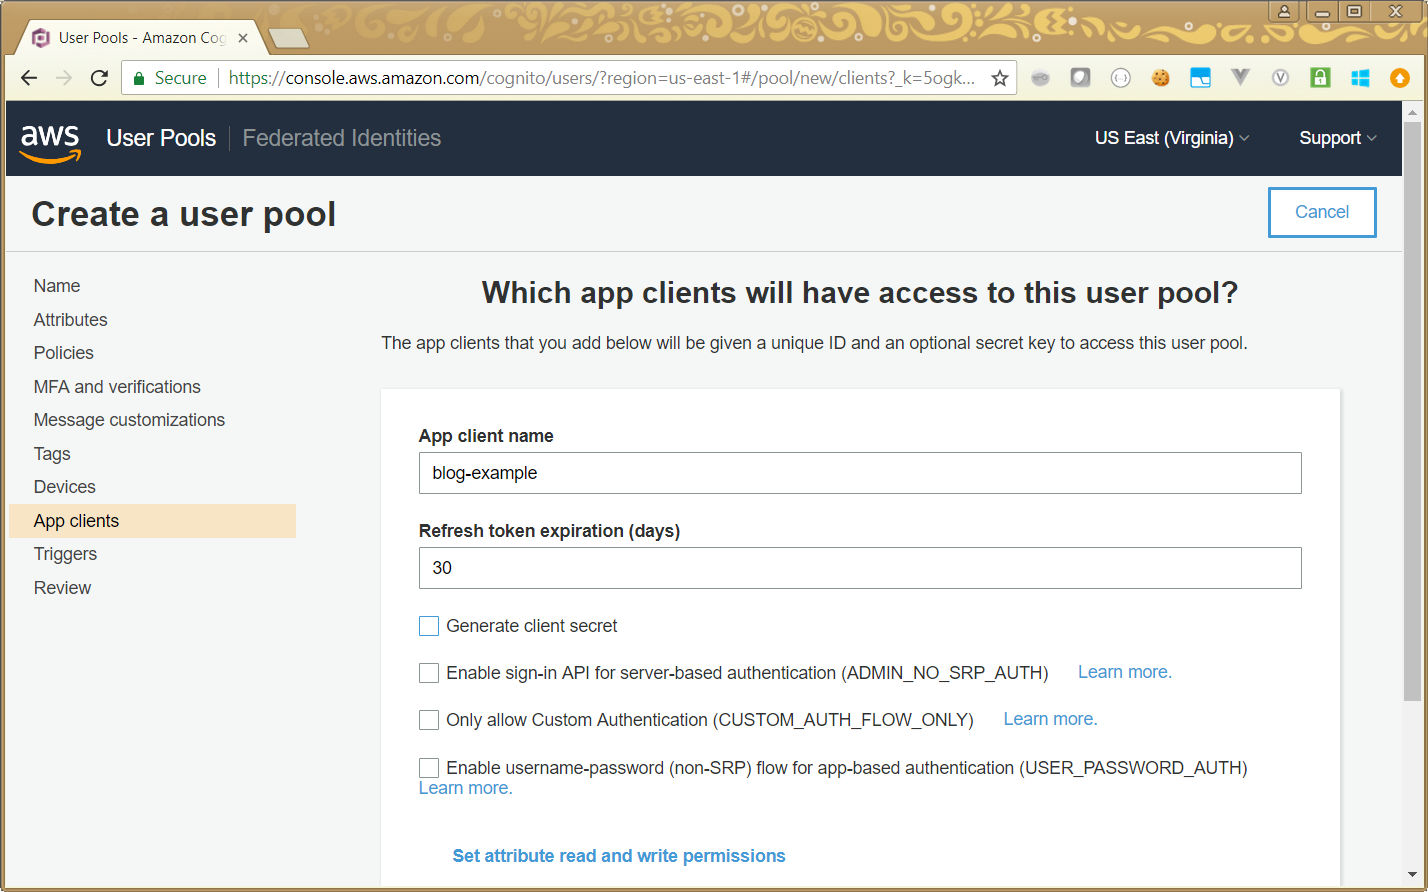The height and width of the screenshot is (892, 1428).
Task: Bookmark this page with star icon
Action: click(999, 78)
